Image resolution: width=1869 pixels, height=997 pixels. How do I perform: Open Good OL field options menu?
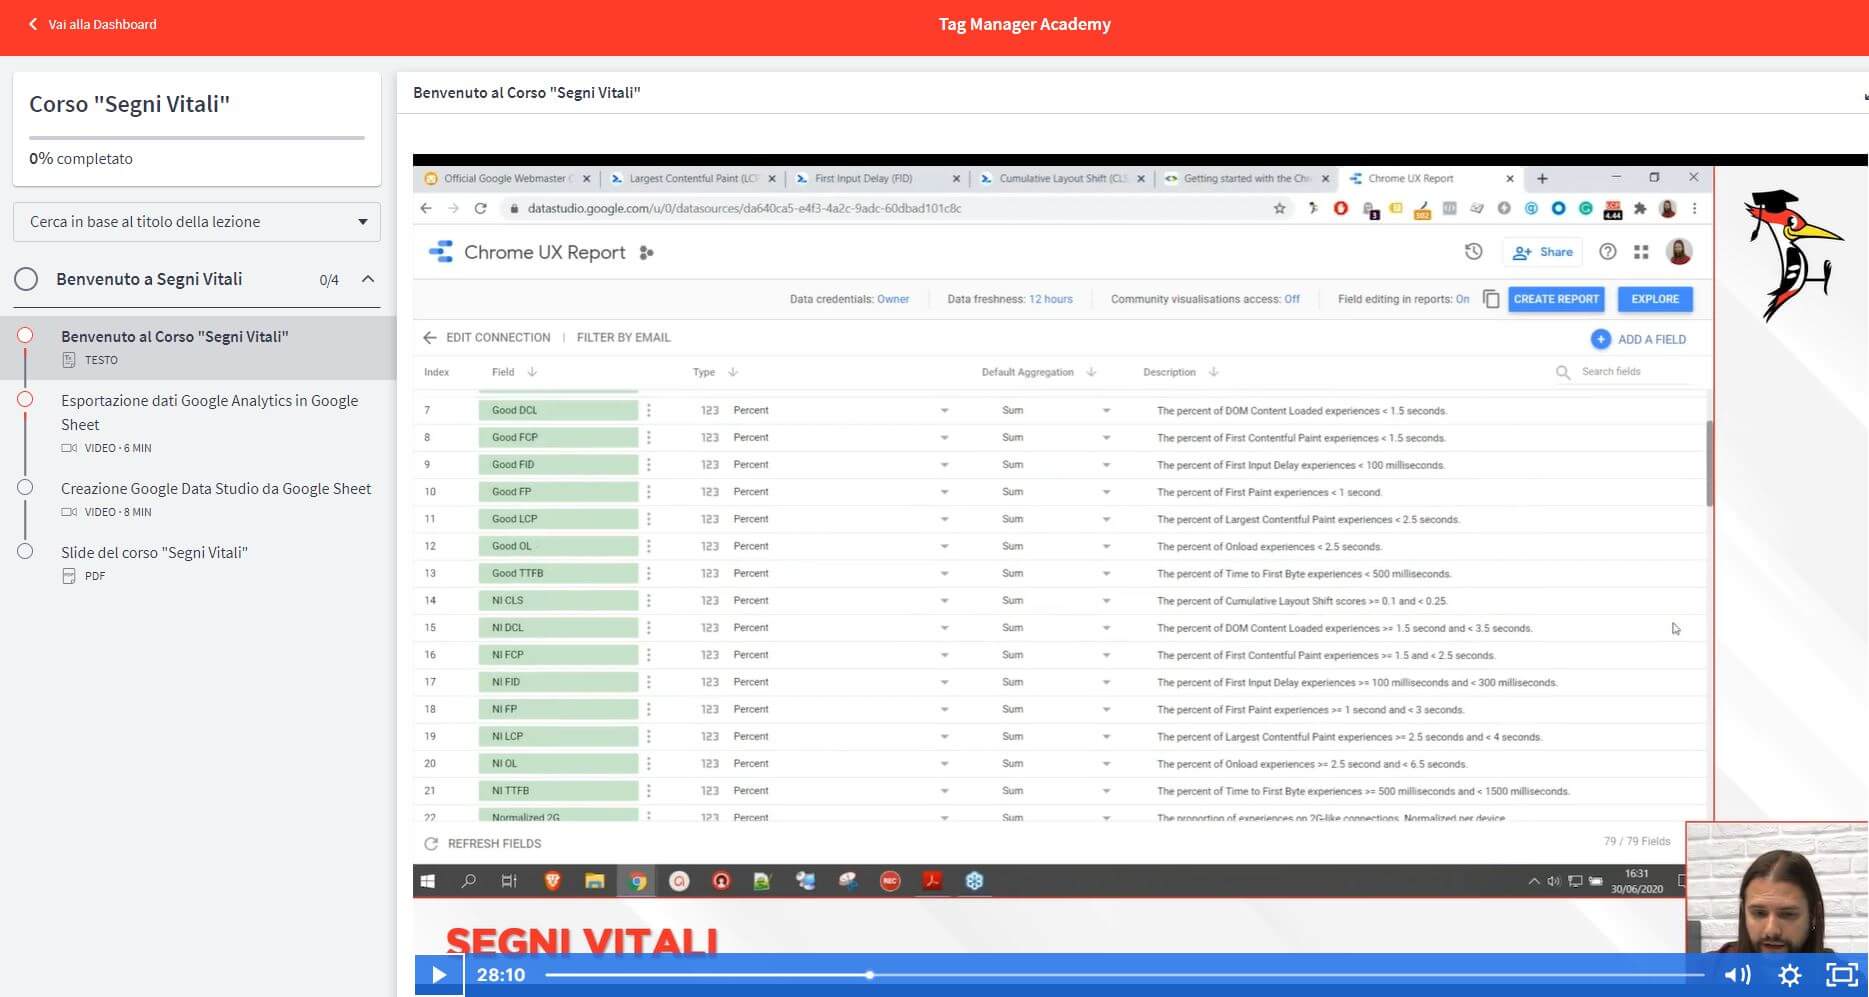(x=649, y=546)
